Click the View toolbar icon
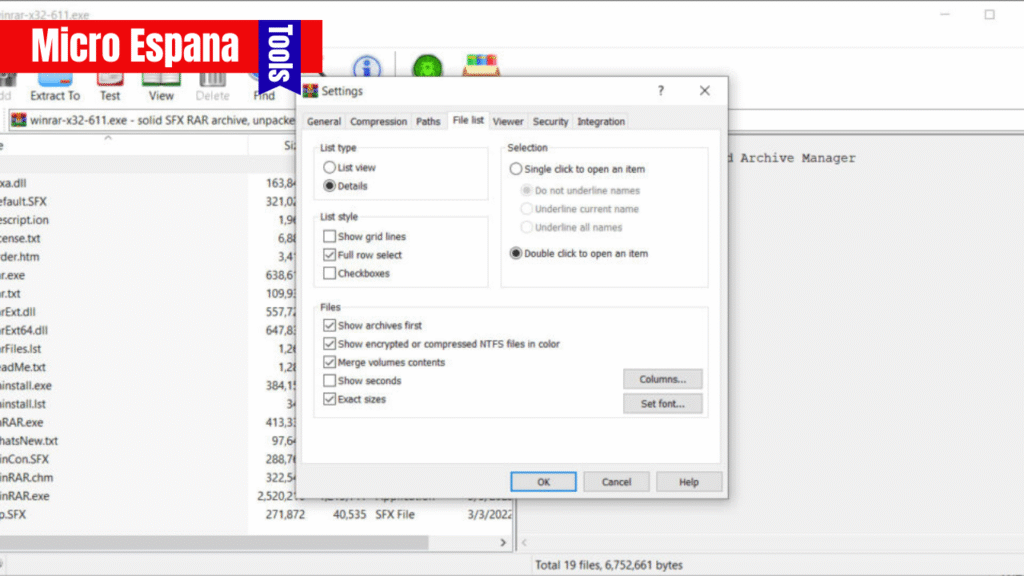This screenshot has height=576, width=1024. [x=161, y=80]
